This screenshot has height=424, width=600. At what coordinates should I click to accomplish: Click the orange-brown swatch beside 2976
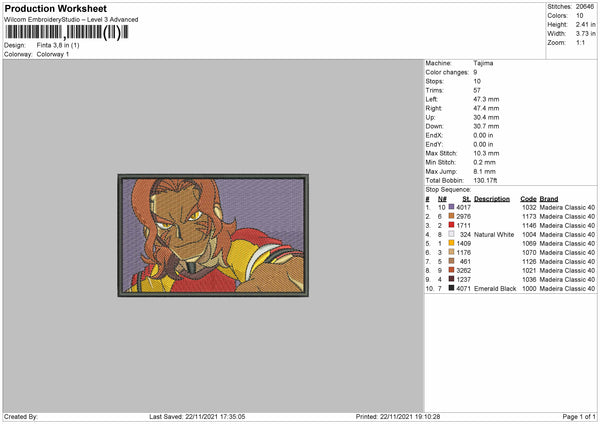[451, 216]
